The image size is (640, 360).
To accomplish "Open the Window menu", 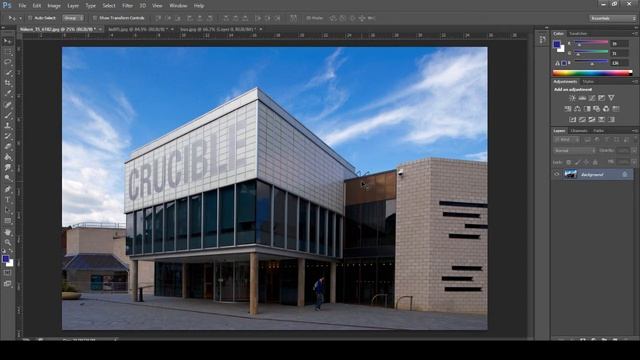I will [x=178, y=6].
